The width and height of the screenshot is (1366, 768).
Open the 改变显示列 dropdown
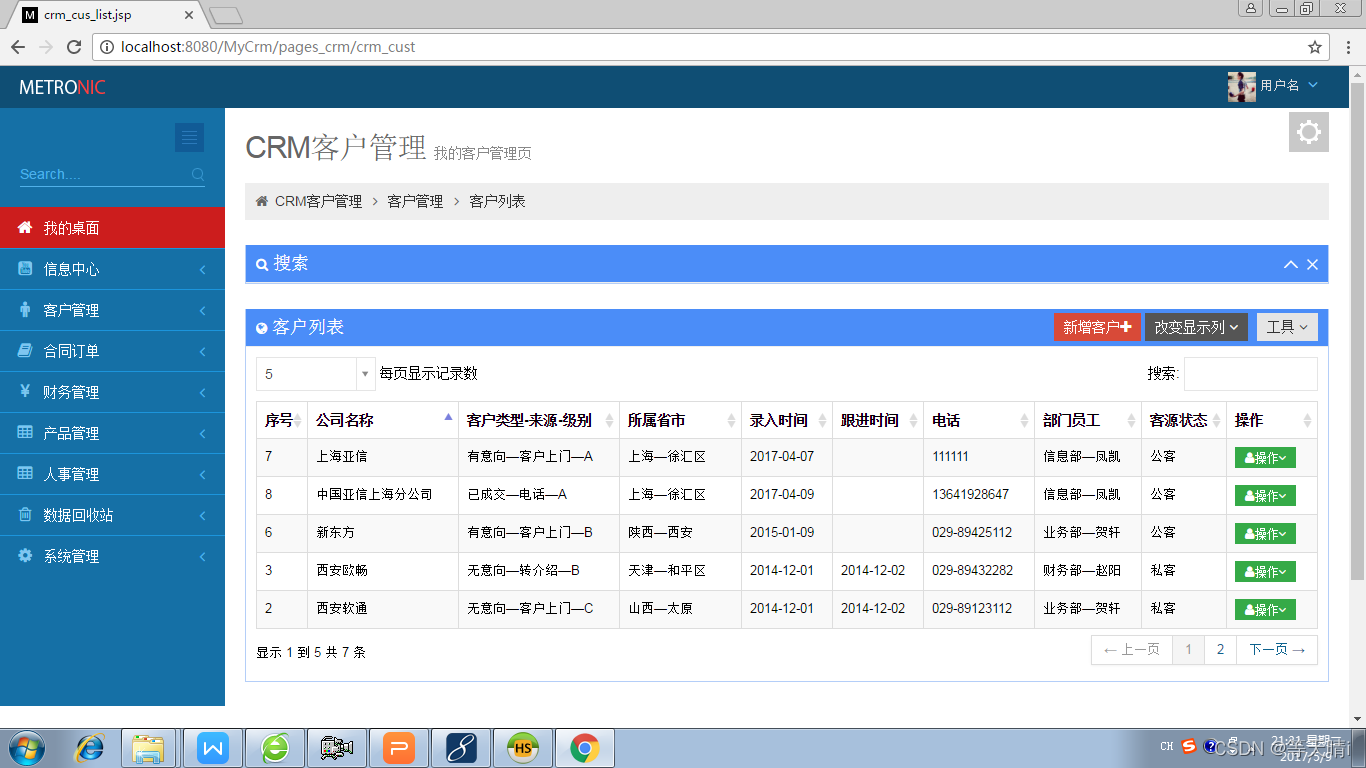tap(1196, 326)
